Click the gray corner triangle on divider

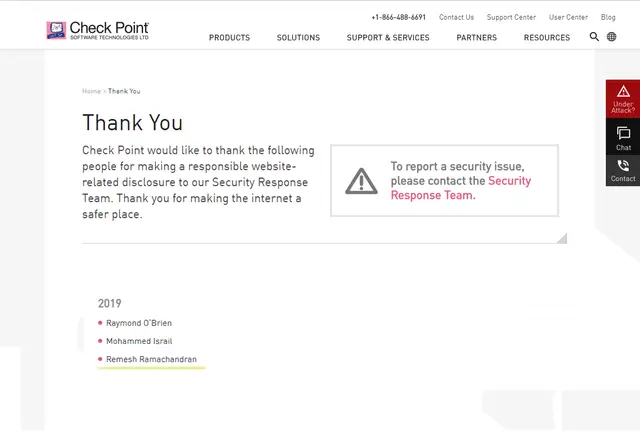coord(563,239)
